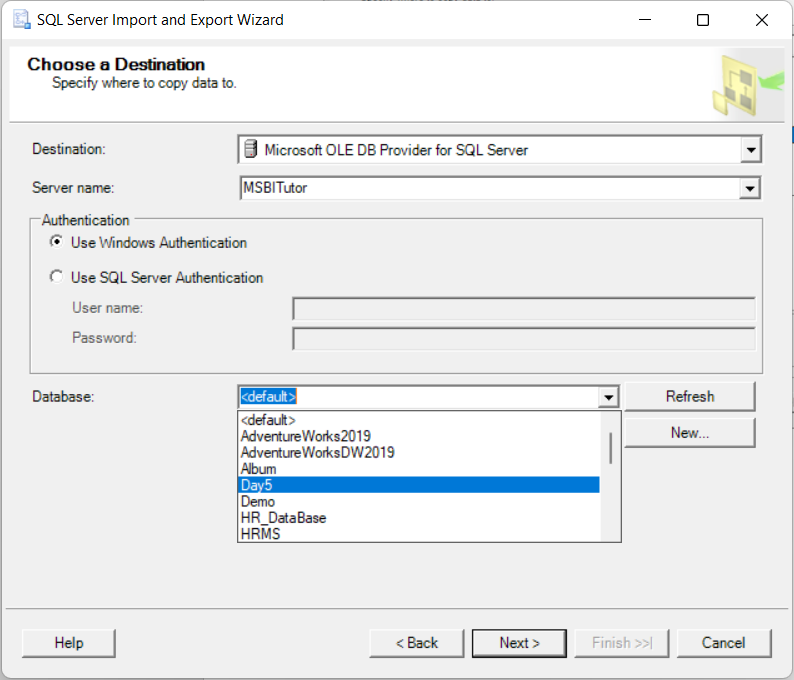Pick Demo from the database list
The height and width of the screenshot is (680, 794).
pyautogui.click(x=419, y=501)
